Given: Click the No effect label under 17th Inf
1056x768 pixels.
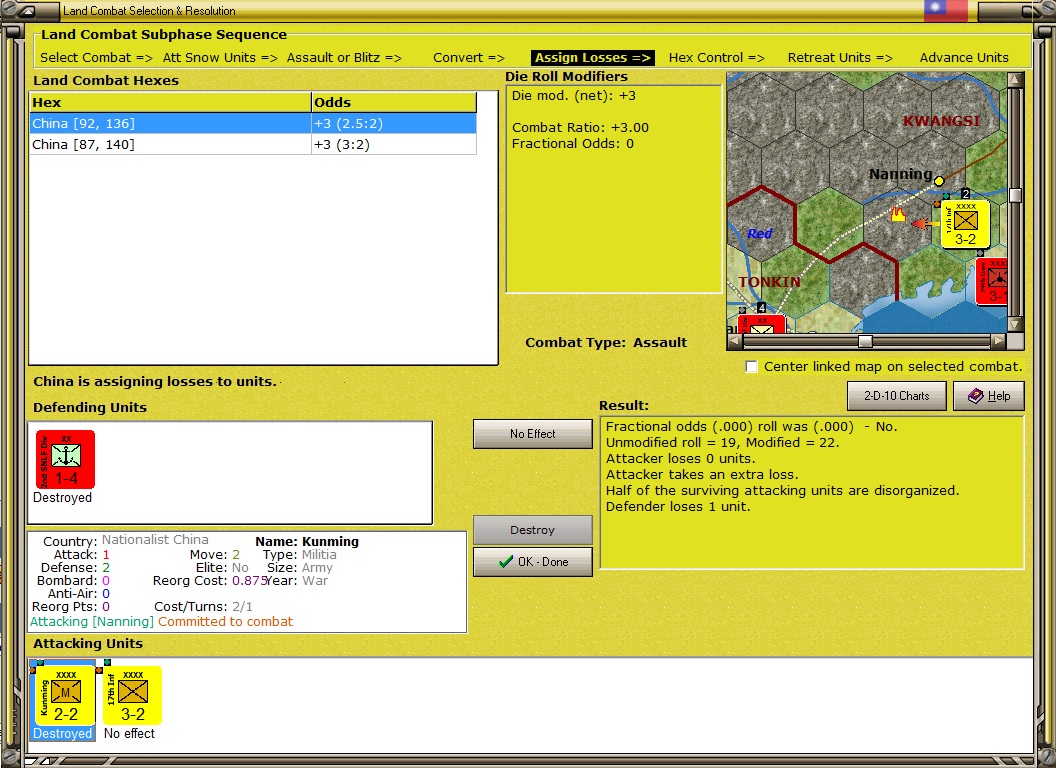Looking at the screenshot, I should pyautogui.click(x=129, y=733).
